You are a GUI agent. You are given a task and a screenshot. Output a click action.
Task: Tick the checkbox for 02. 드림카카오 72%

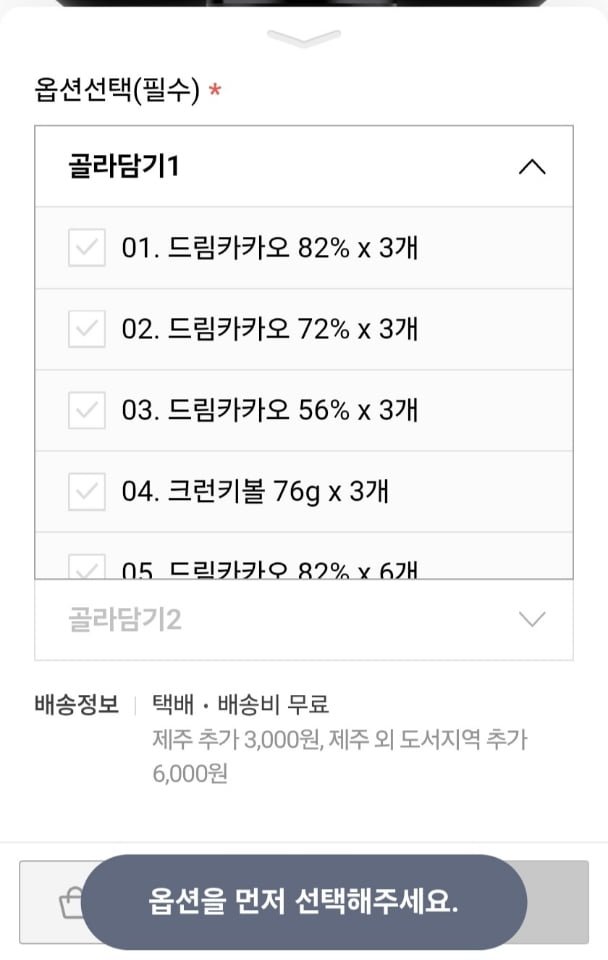(87, 329)
